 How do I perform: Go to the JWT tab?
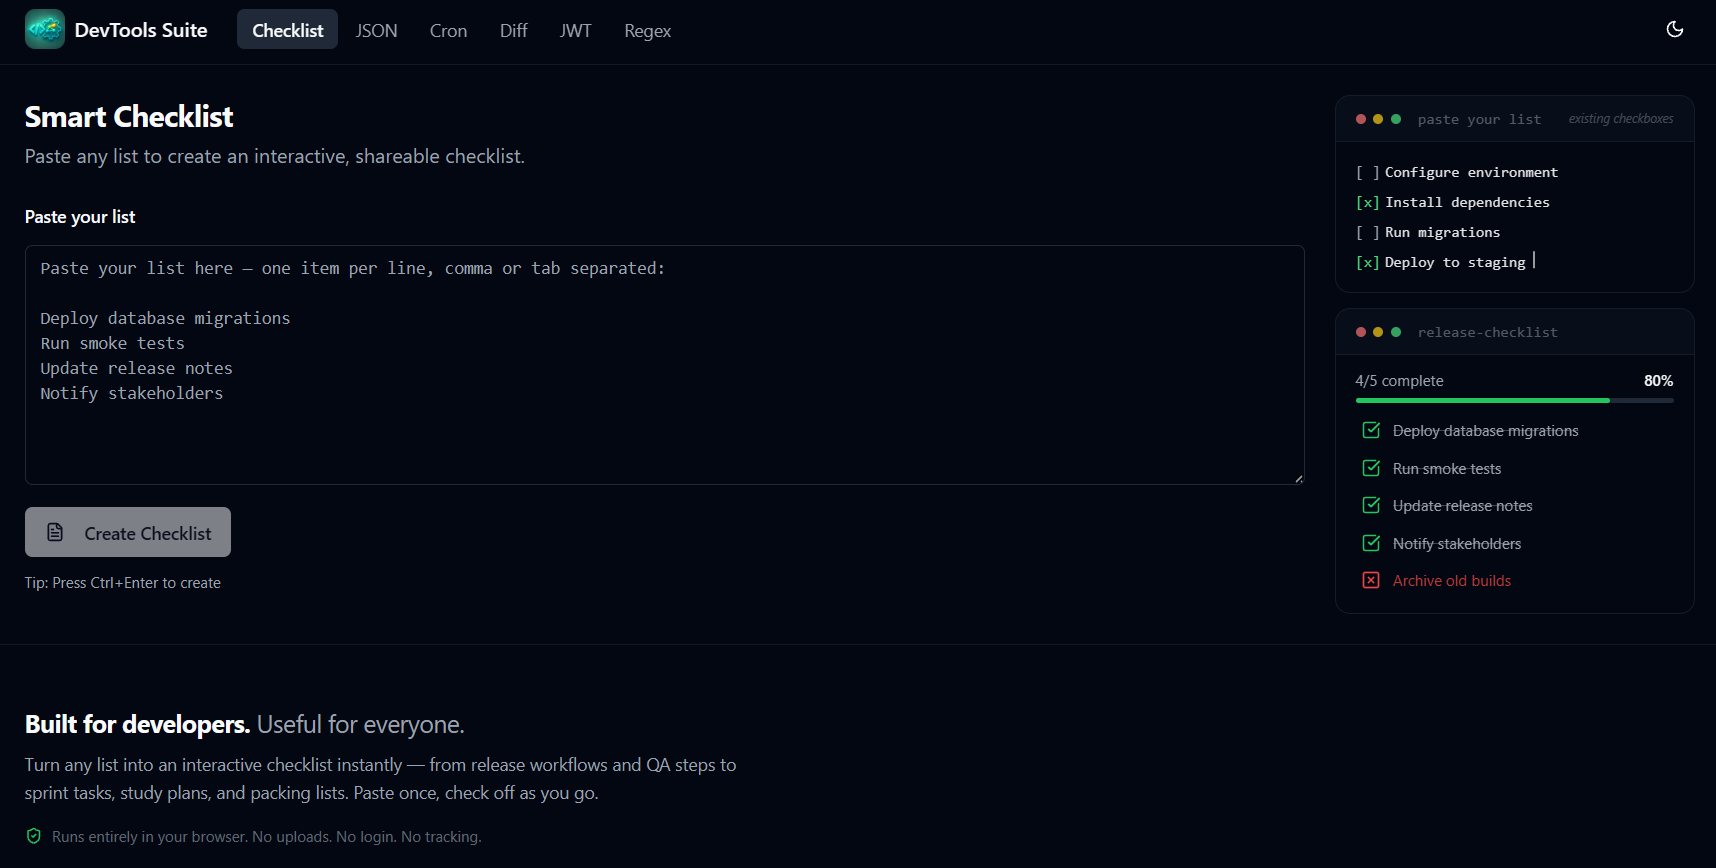tap(575, 30)
